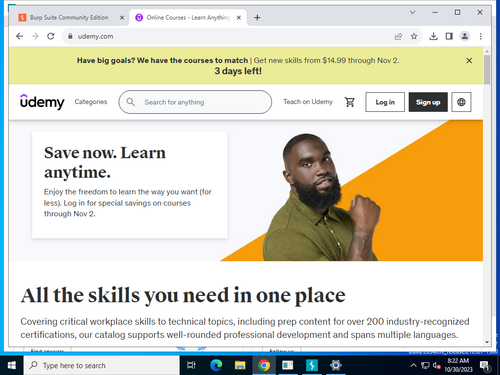This screenshot has width=500, height=375.
Task: Launch Microsoft Edge from the taskbar
Action: pyautogui.click(x=216, y=365)
